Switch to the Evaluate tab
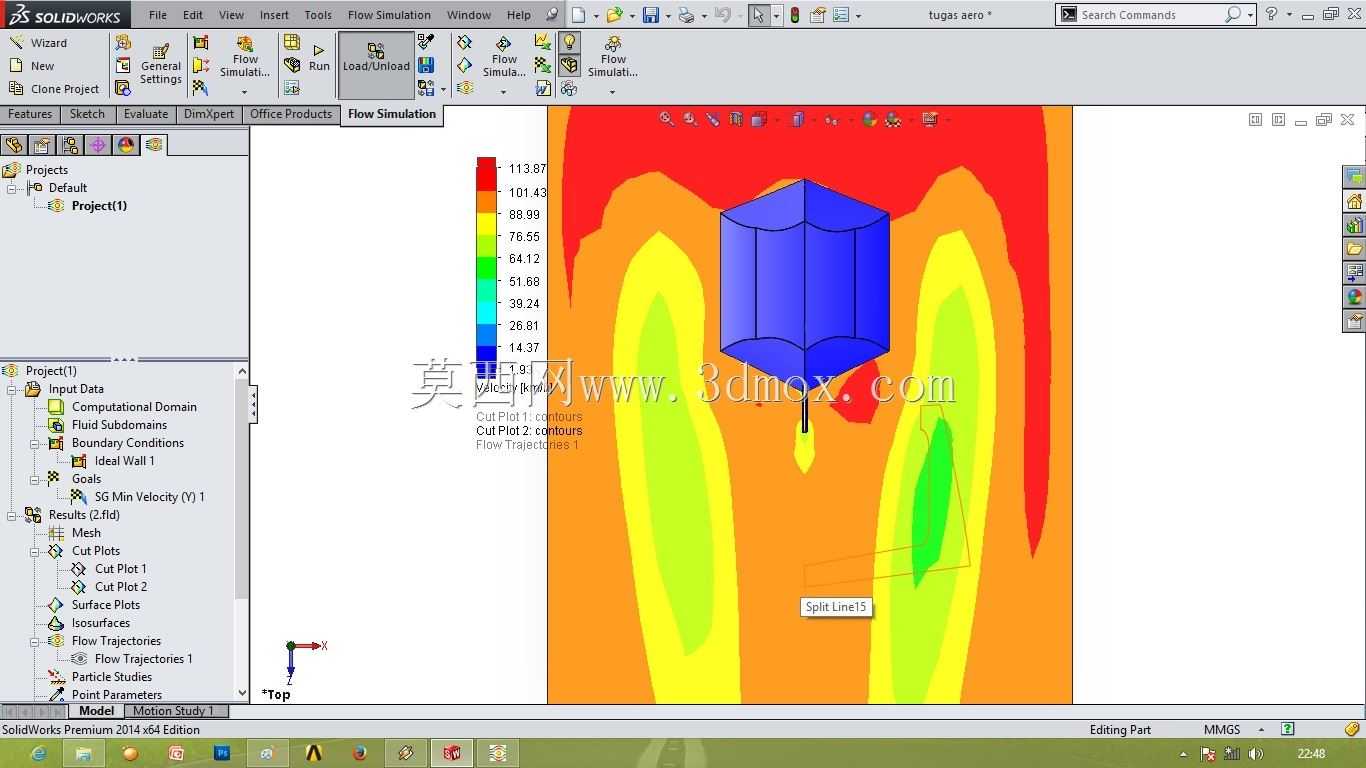1366x768 pixels. pyautogui.click(x=146, y=114)
